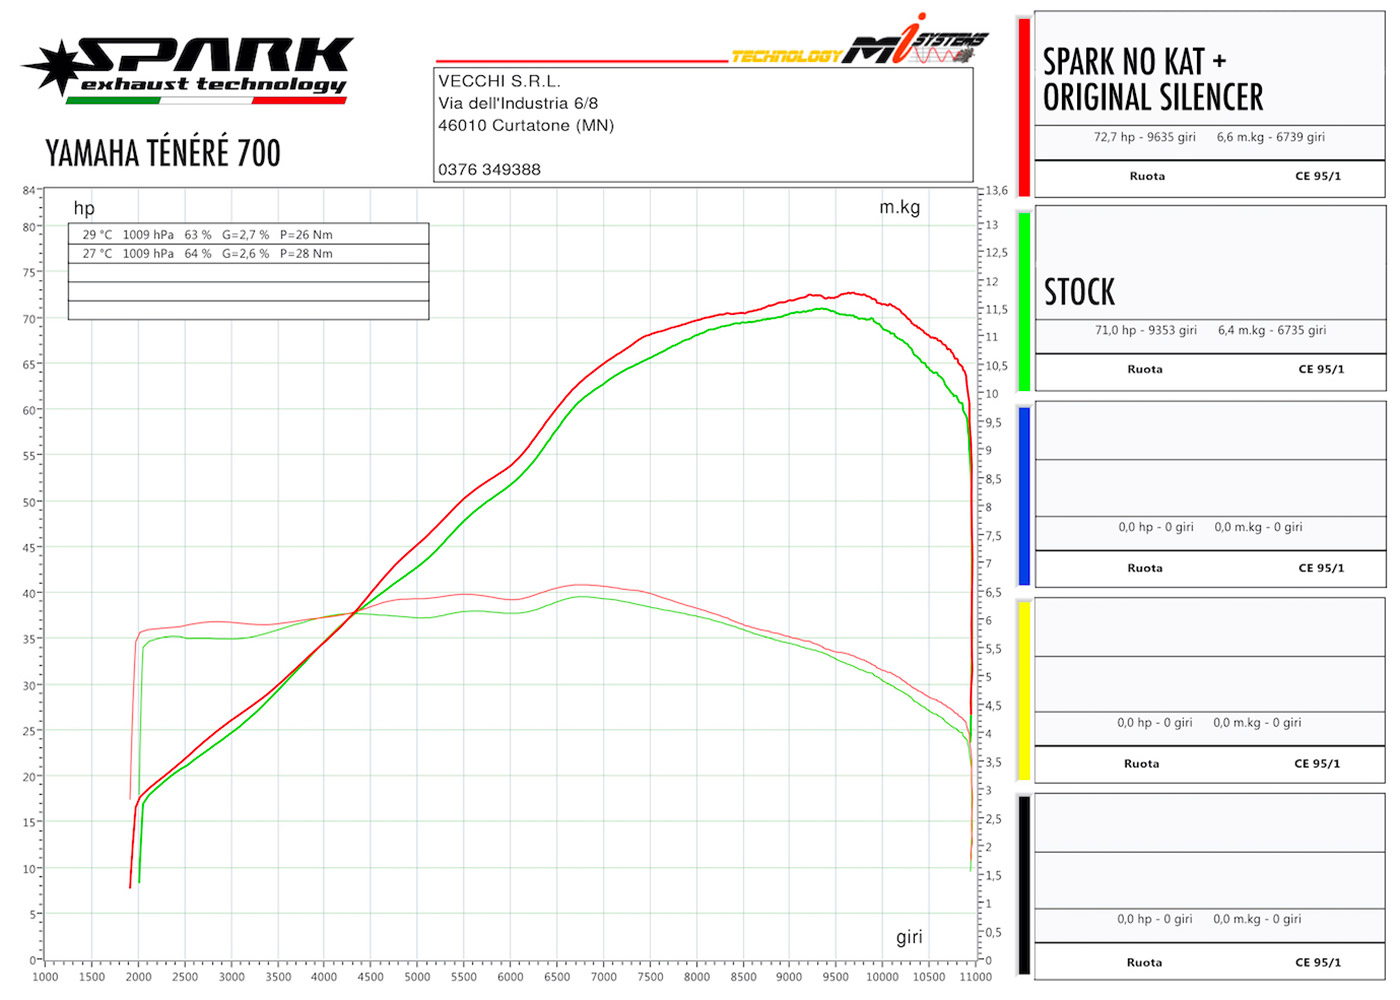
Task: Click the conditions row starting '29 °C'
Action: coord(248,235)
